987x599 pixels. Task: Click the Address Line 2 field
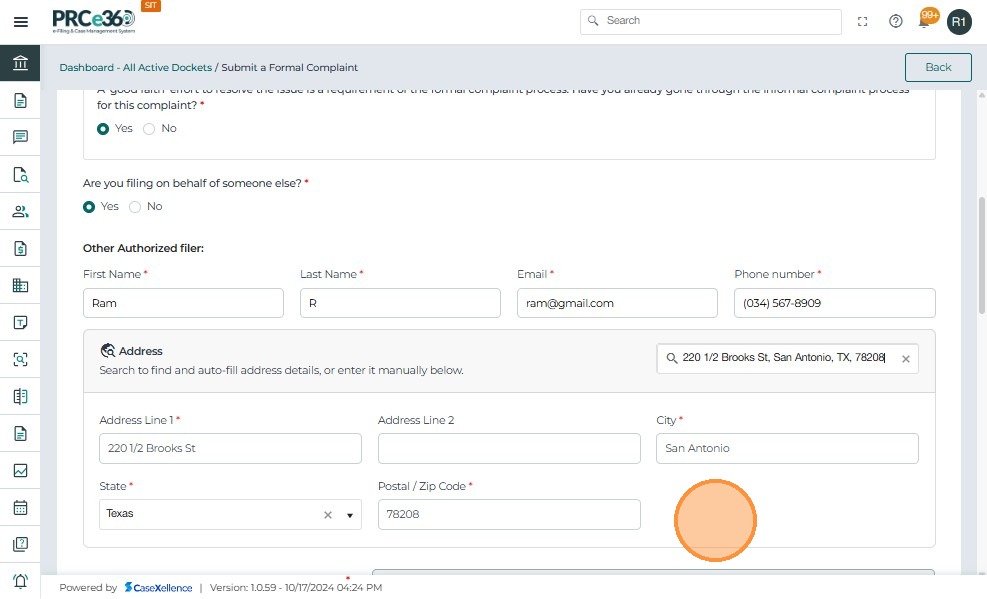coord(509,448)
